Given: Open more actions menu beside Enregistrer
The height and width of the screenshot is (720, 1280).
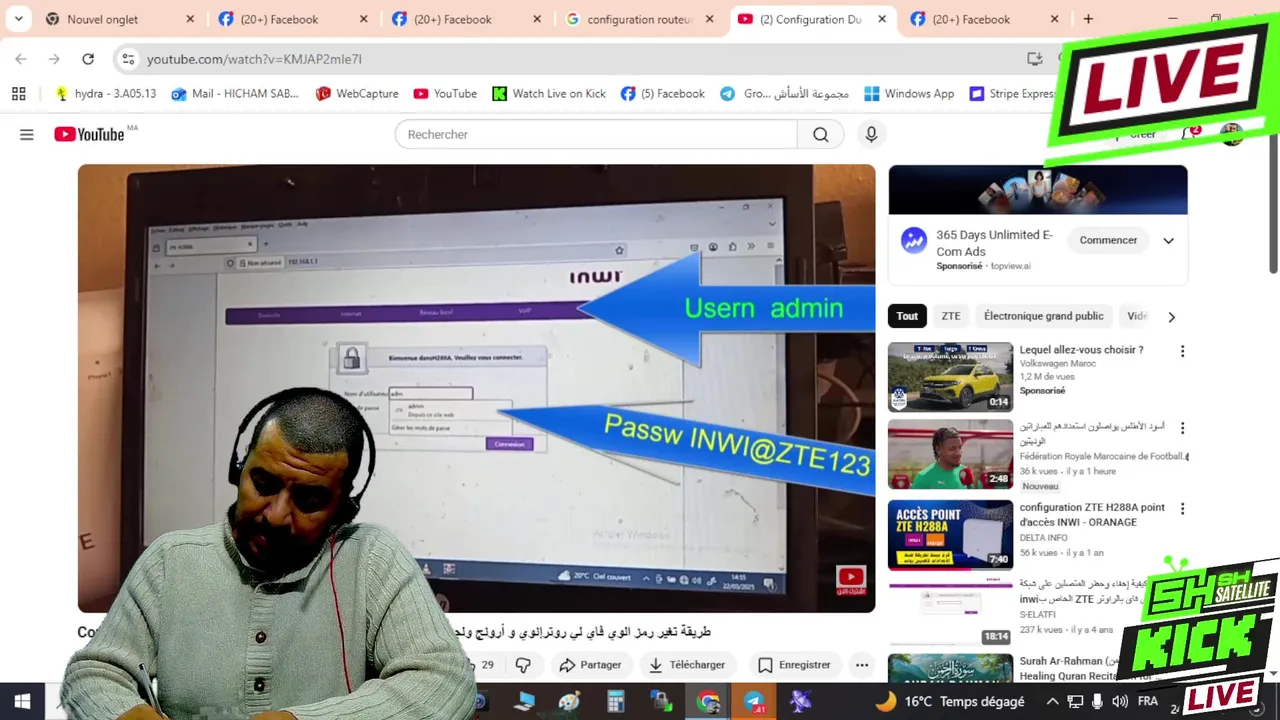Looking at the screenshot, I should [862, 665].
